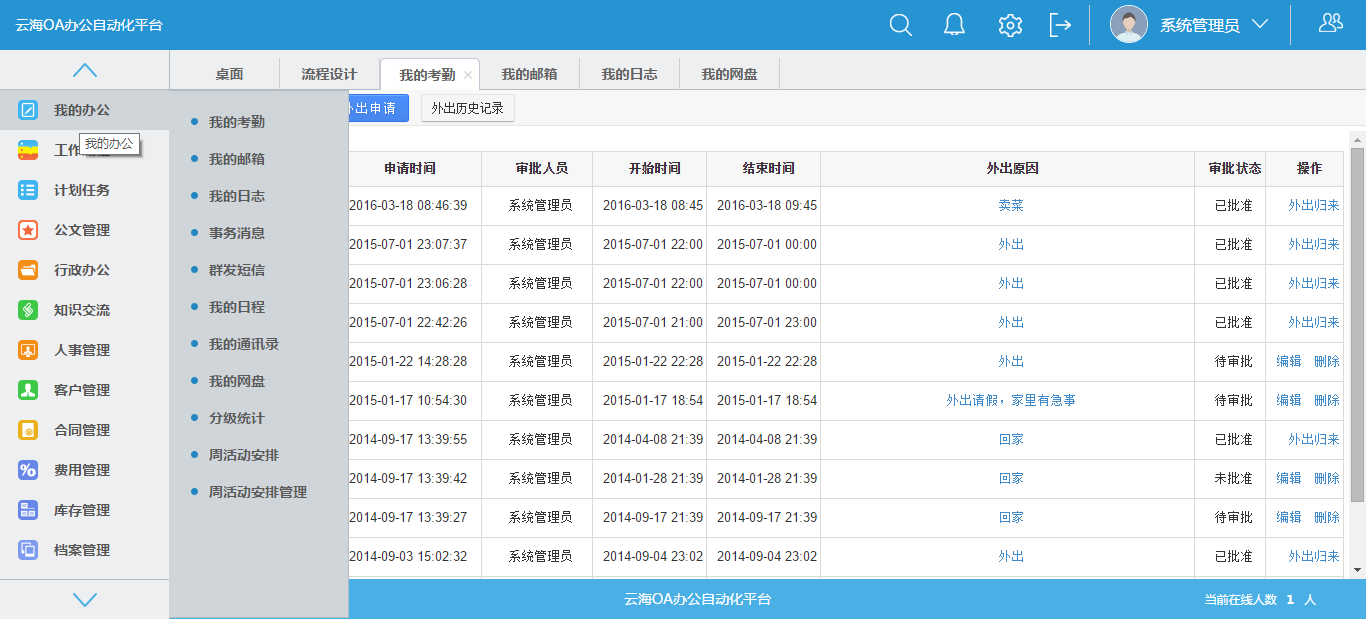Click 公文管理 star icon in sidebar

(28, 230)
